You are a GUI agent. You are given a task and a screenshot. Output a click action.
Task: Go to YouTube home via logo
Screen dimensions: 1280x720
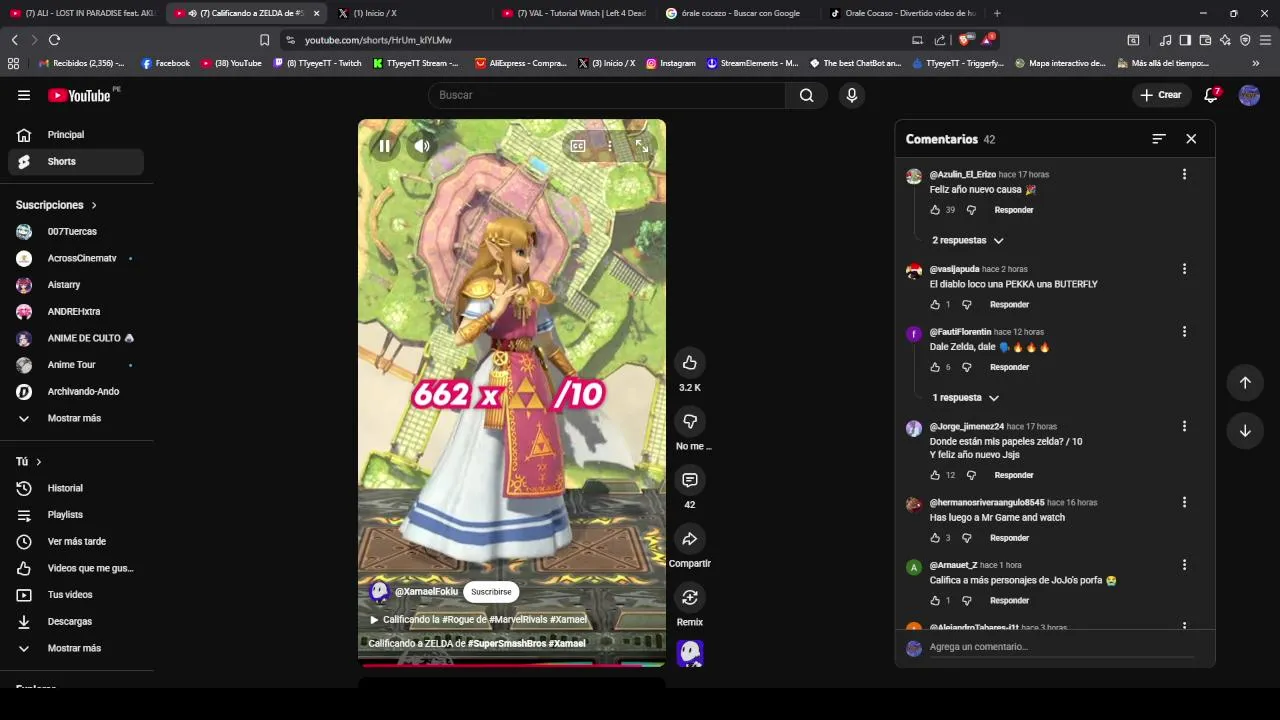(x=80, y=96)
